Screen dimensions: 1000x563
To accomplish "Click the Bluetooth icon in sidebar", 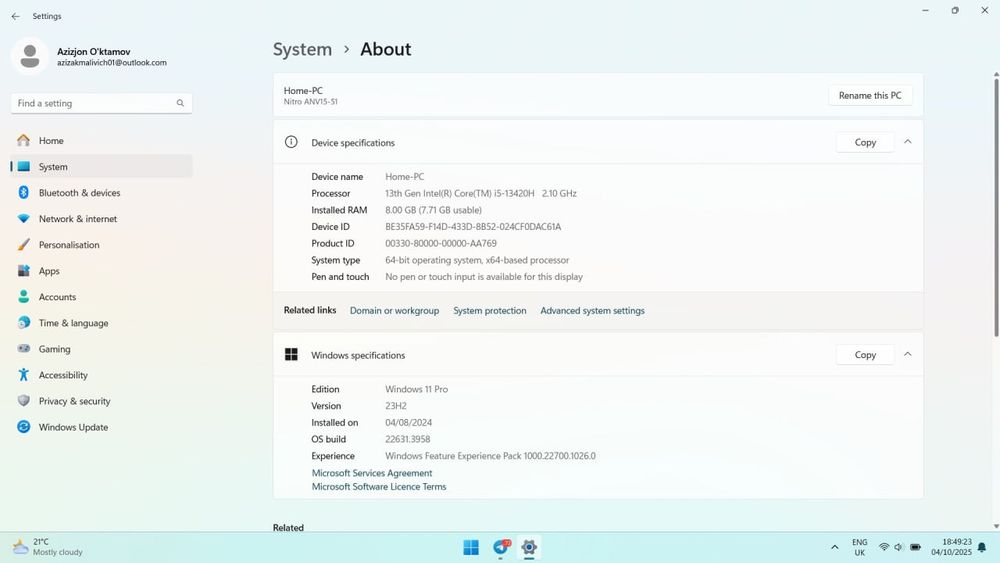I will [x=24, y=193].
